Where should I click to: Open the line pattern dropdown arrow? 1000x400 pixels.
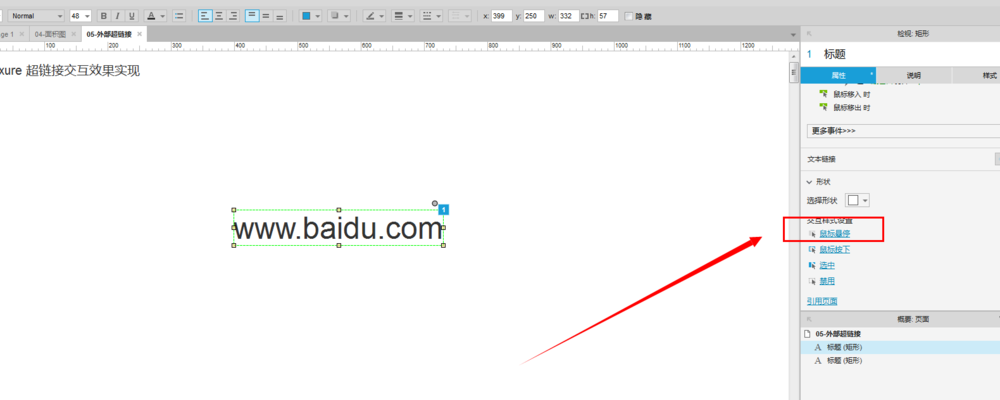(x=439, y=16)
